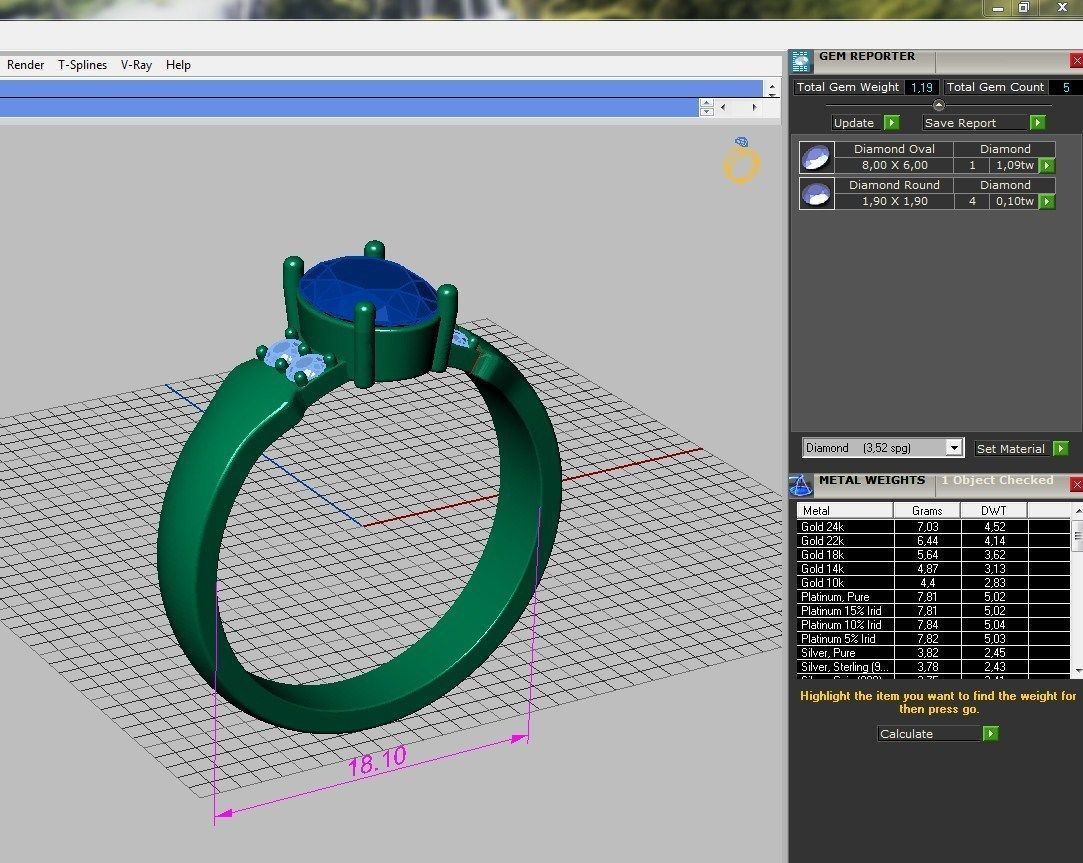Click the Total Gem Count value field

point(1066,87)
